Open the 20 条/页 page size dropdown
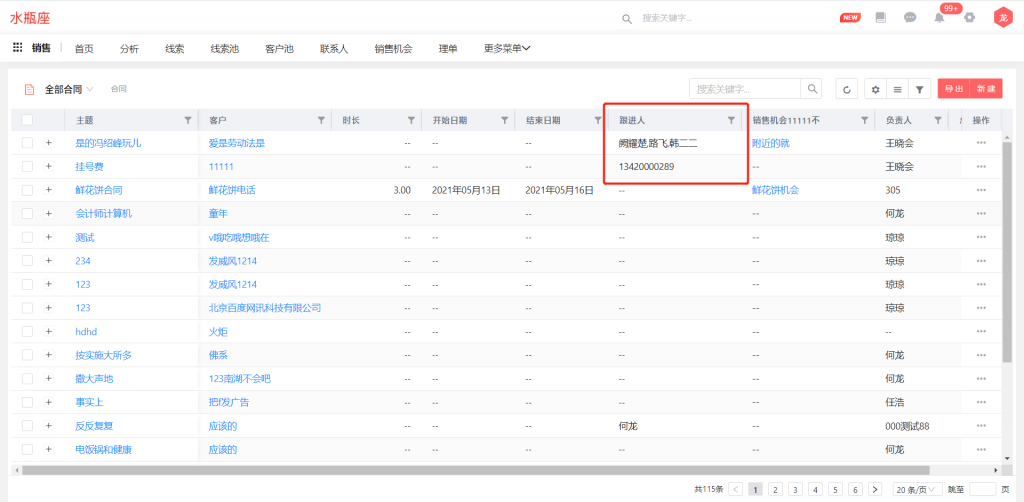Screen dimensions: 1024x502 (917, 489)
